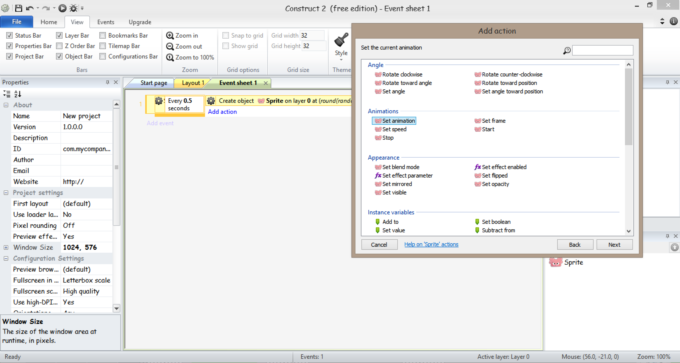The width and height of the screenshot is (680, 363).
Task: Click the Save icon in quick access toolbar
Action: [18, 8]
